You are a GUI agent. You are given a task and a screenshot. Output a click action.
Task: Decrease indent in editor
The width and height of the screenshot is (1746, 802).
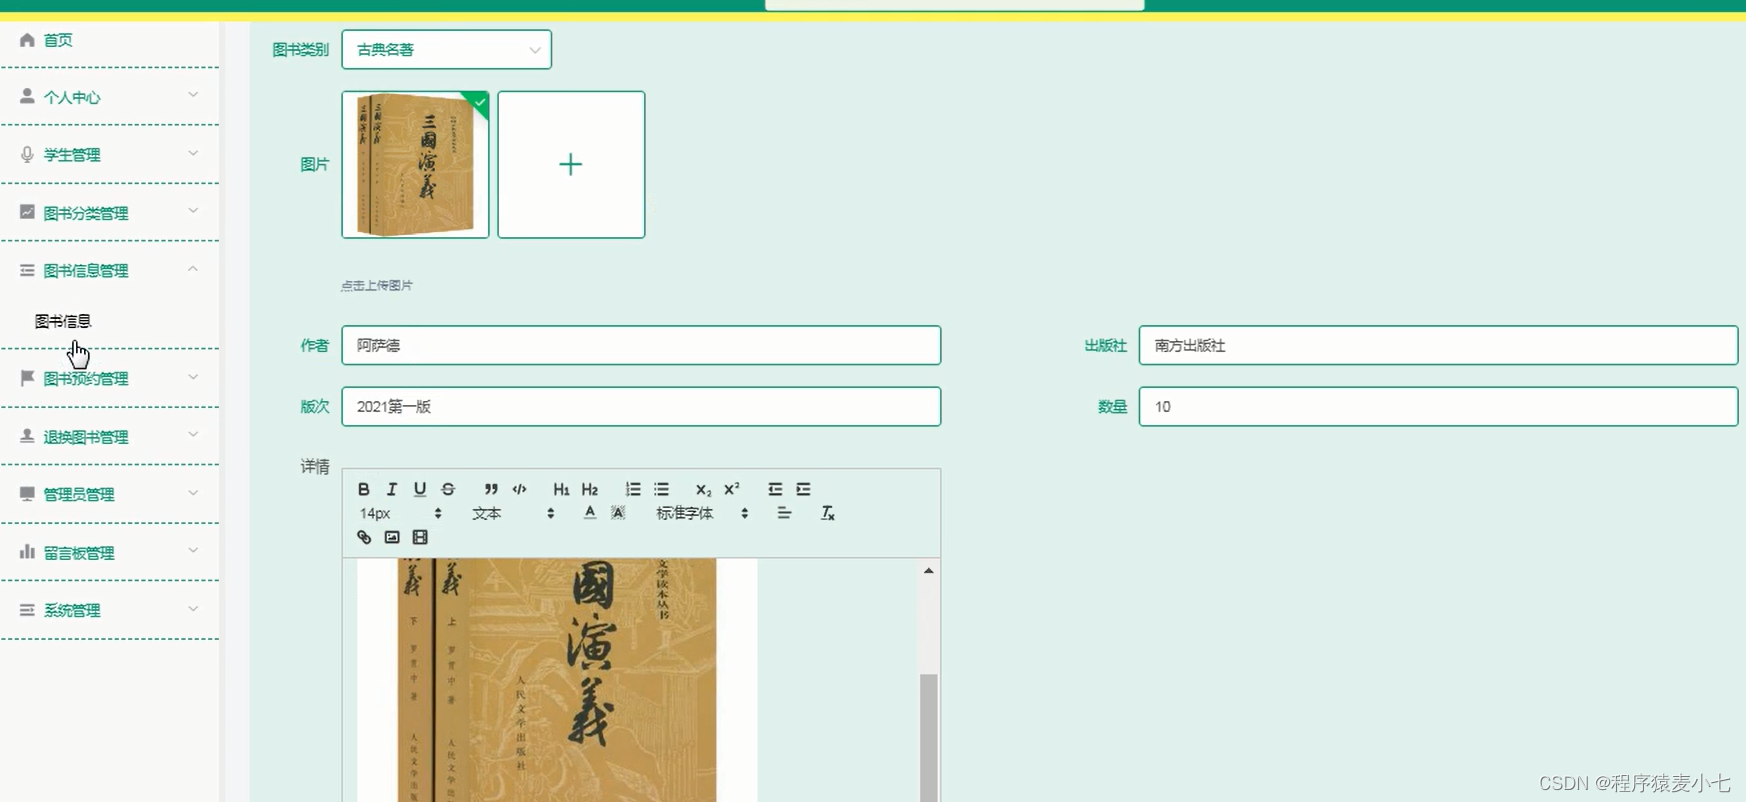(x=775, y=489)
